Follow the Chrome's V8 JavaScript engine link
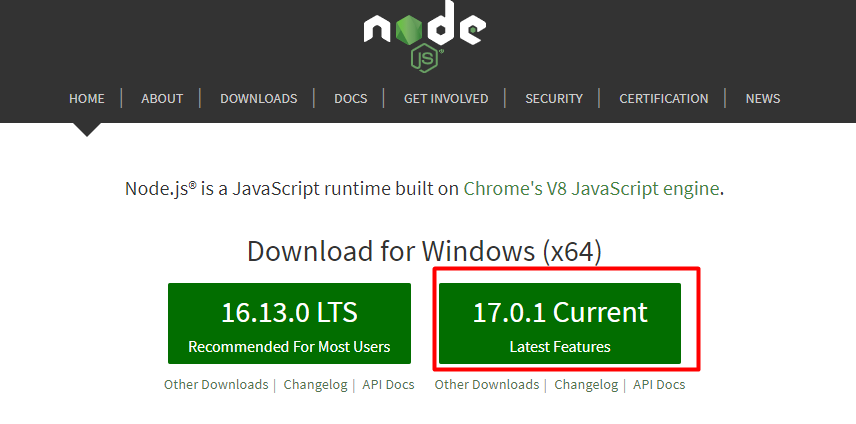The height and width of the screenshot is (424, 856). click(x=591, y=189)
